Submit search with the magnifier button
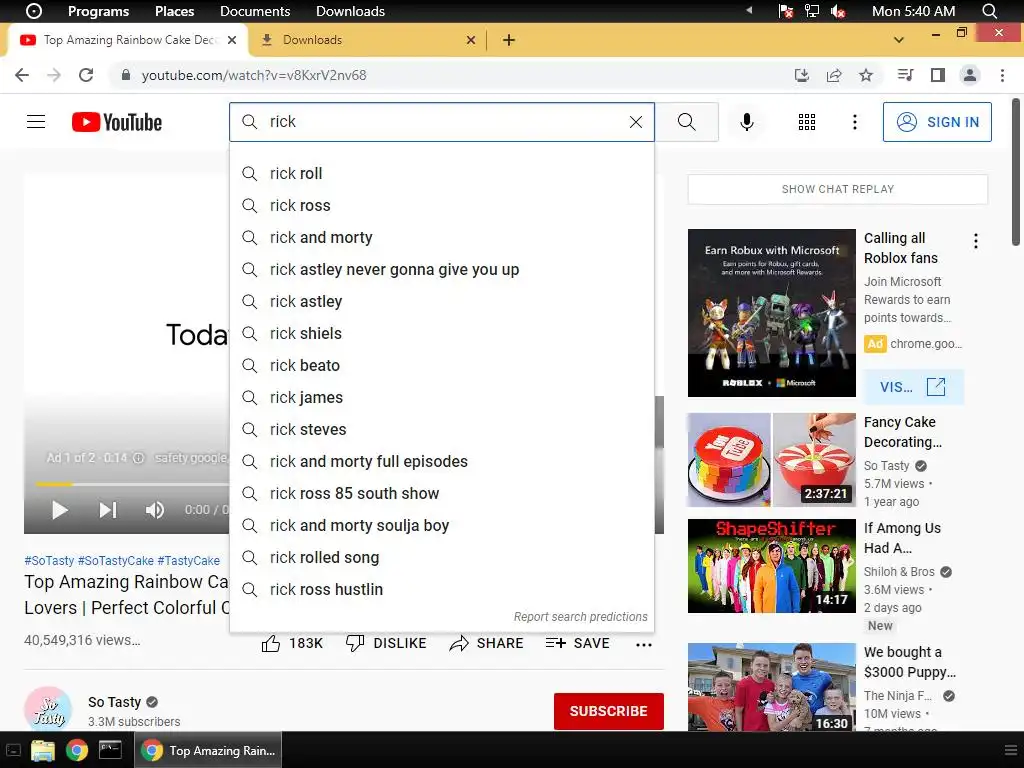The width and height of the screenshot is (1024, 768). tap(686, 122)
